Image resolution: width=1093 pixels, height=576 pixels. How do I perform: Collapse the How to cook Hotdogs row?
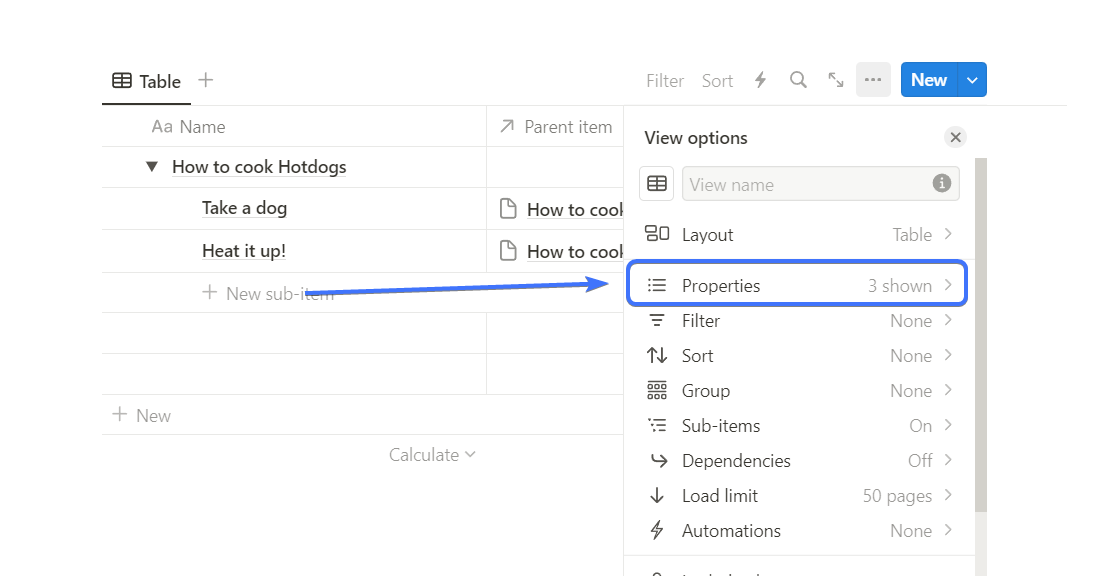pyautogui.click(x=152, y=167)
